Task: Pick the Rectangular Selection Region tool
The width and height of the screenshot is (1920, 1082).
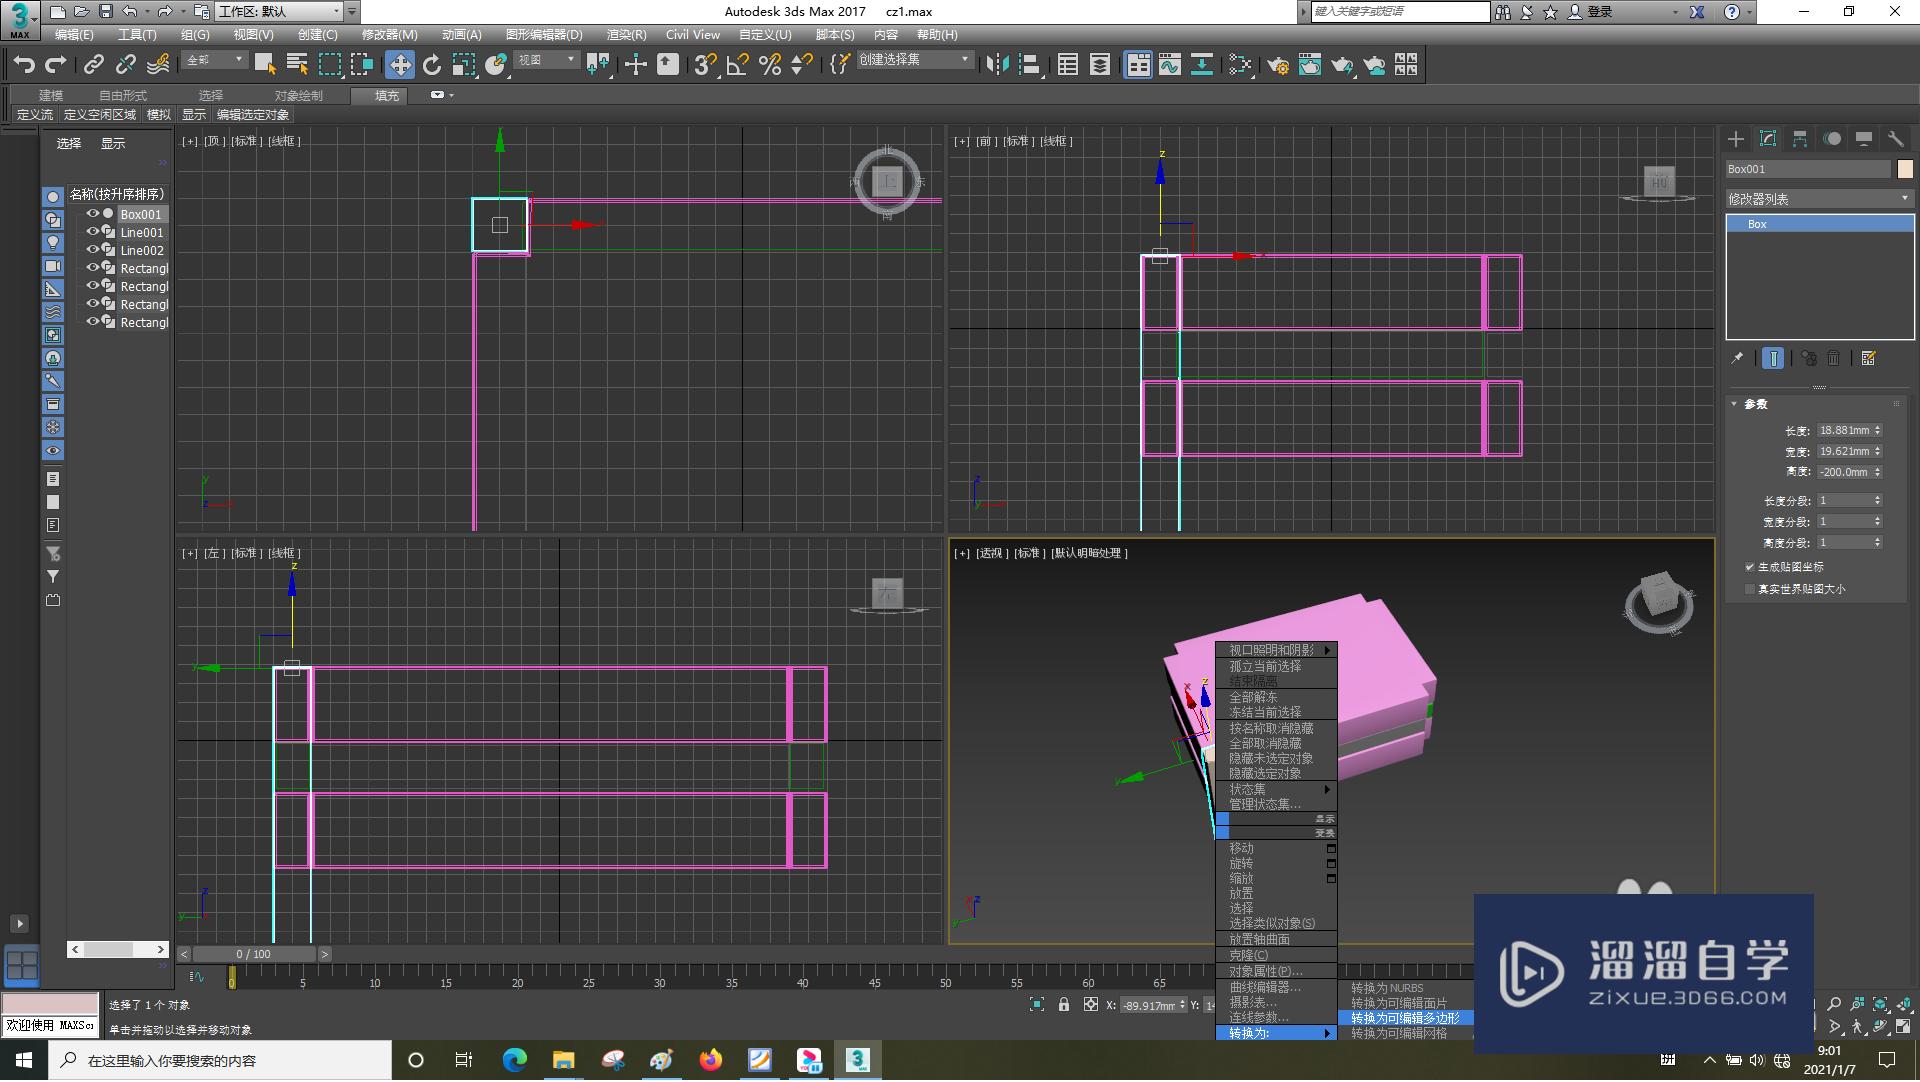Action: coord(329,65)
